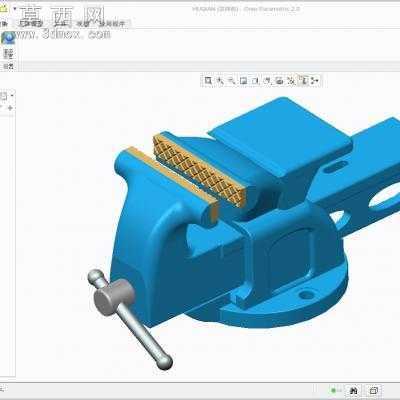Toggle the Annotation Display button

303,81
